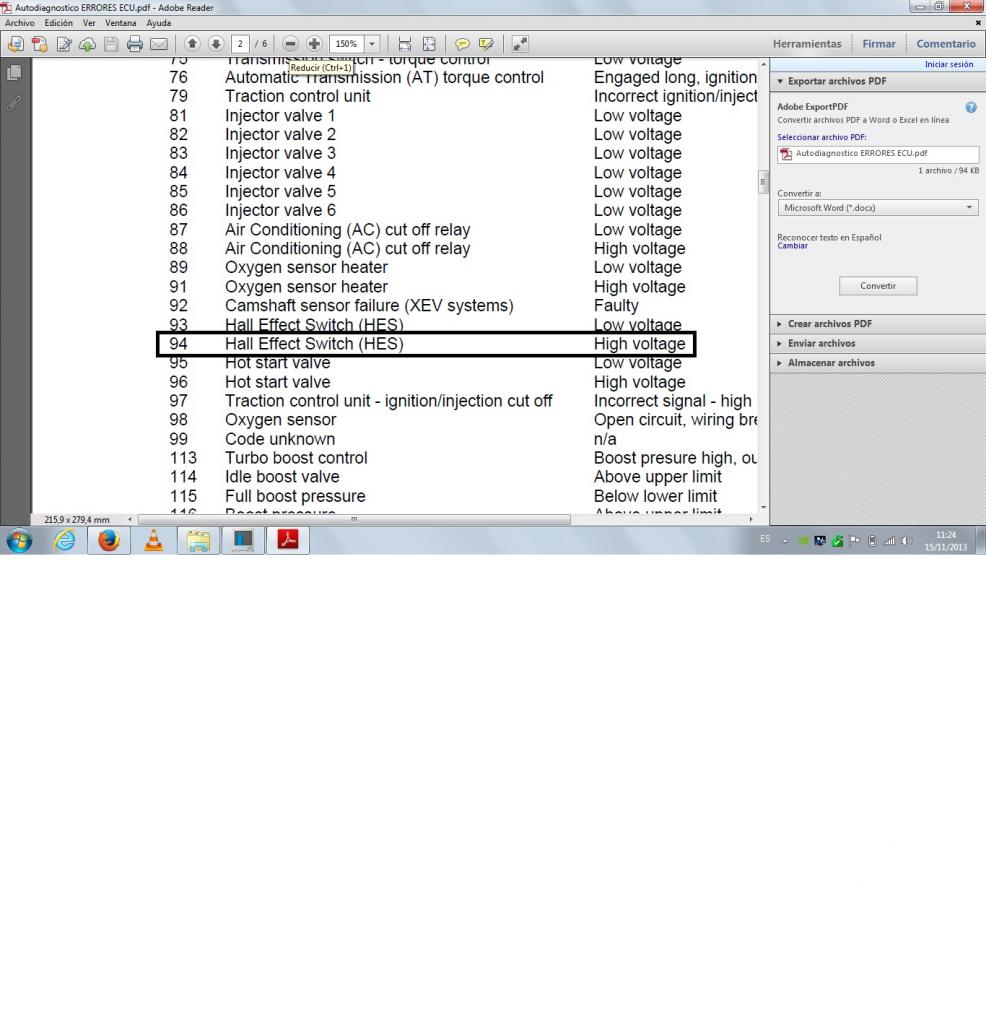This screenshot has width=986, height=1024.
Task: Open the Ventana menu
Action: coord(120,23)
